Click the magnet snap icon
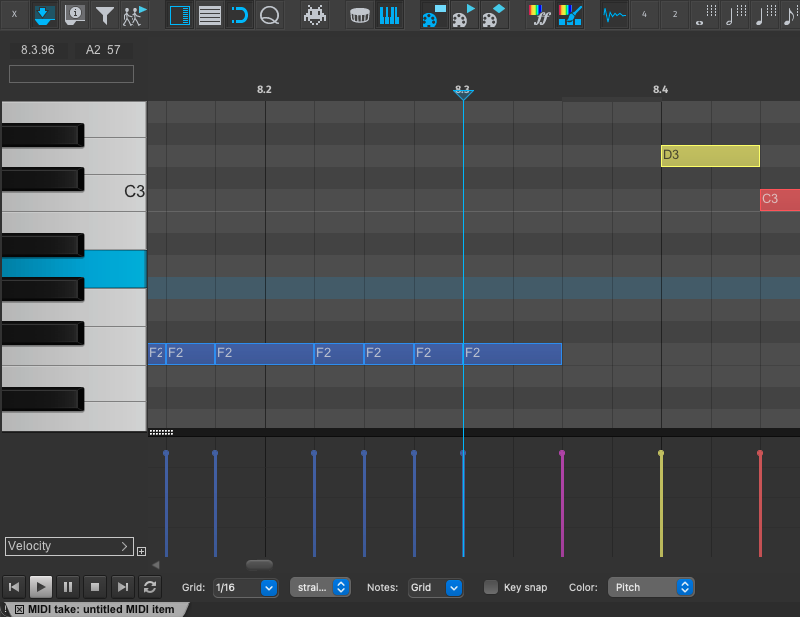 coord(239,15)
